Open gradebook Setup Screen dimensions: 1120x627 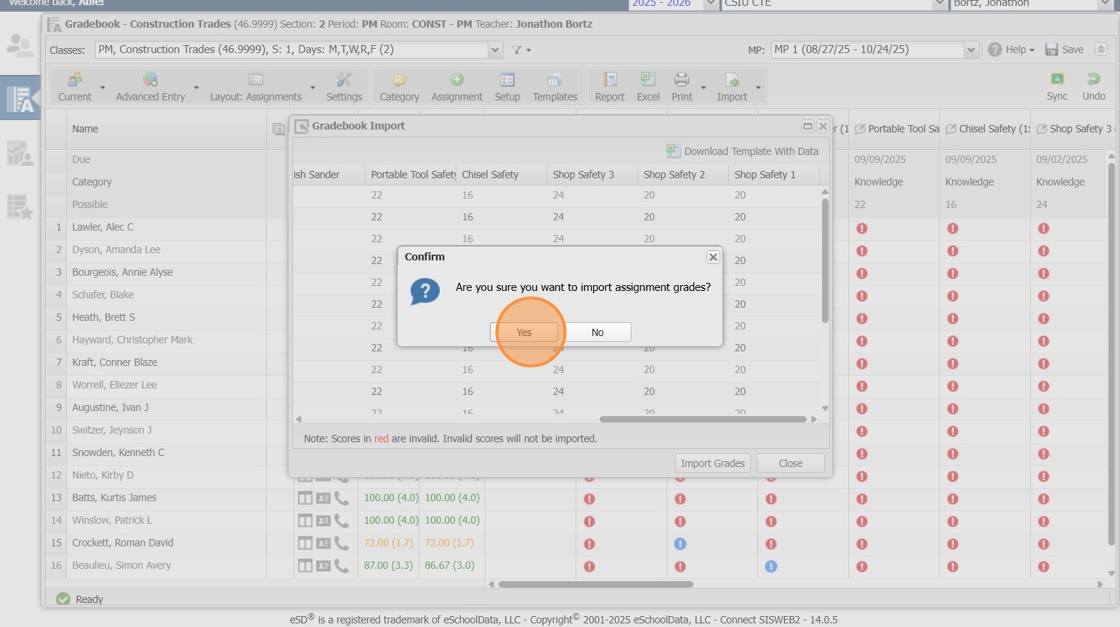click(507, 87)
